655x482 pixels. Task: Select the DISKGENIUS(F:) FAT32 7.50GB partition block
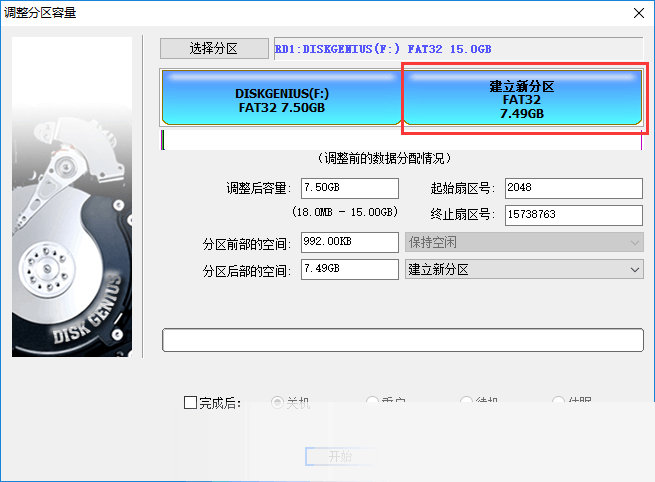coord(282,98)
